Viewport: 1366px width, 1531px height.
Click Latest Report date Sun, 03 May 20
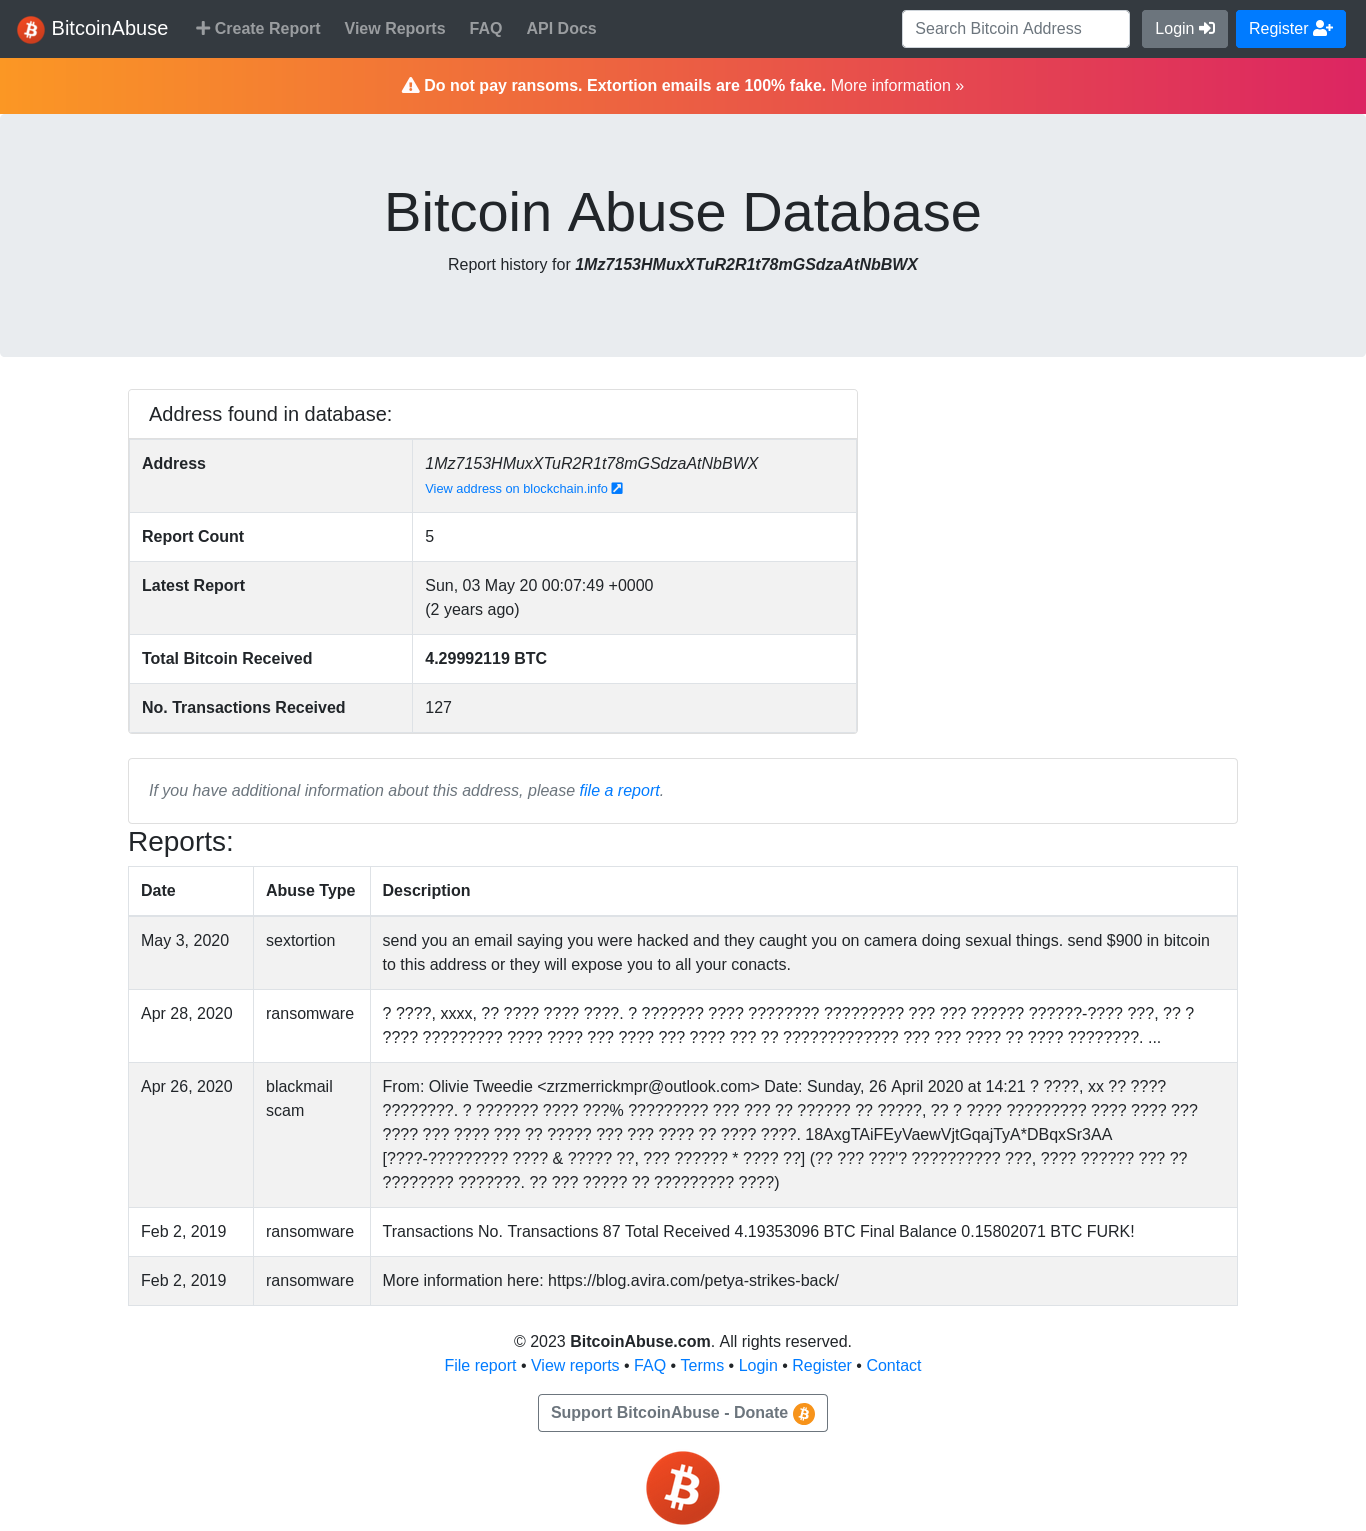point(539,586)
